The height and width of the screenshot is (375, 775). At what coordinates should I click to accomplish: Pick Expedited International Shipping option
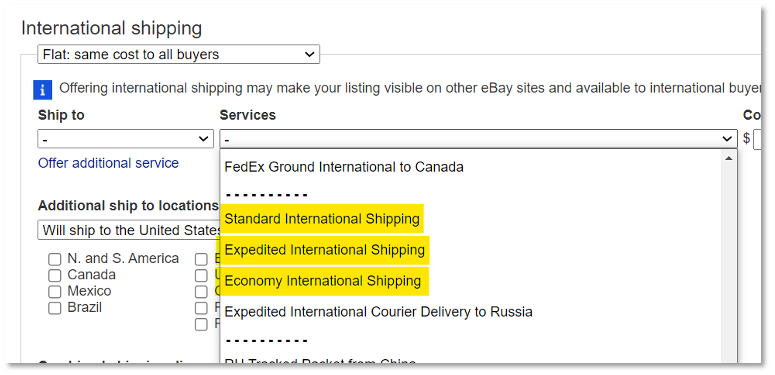pyautogui.click(x=325, y=250)
